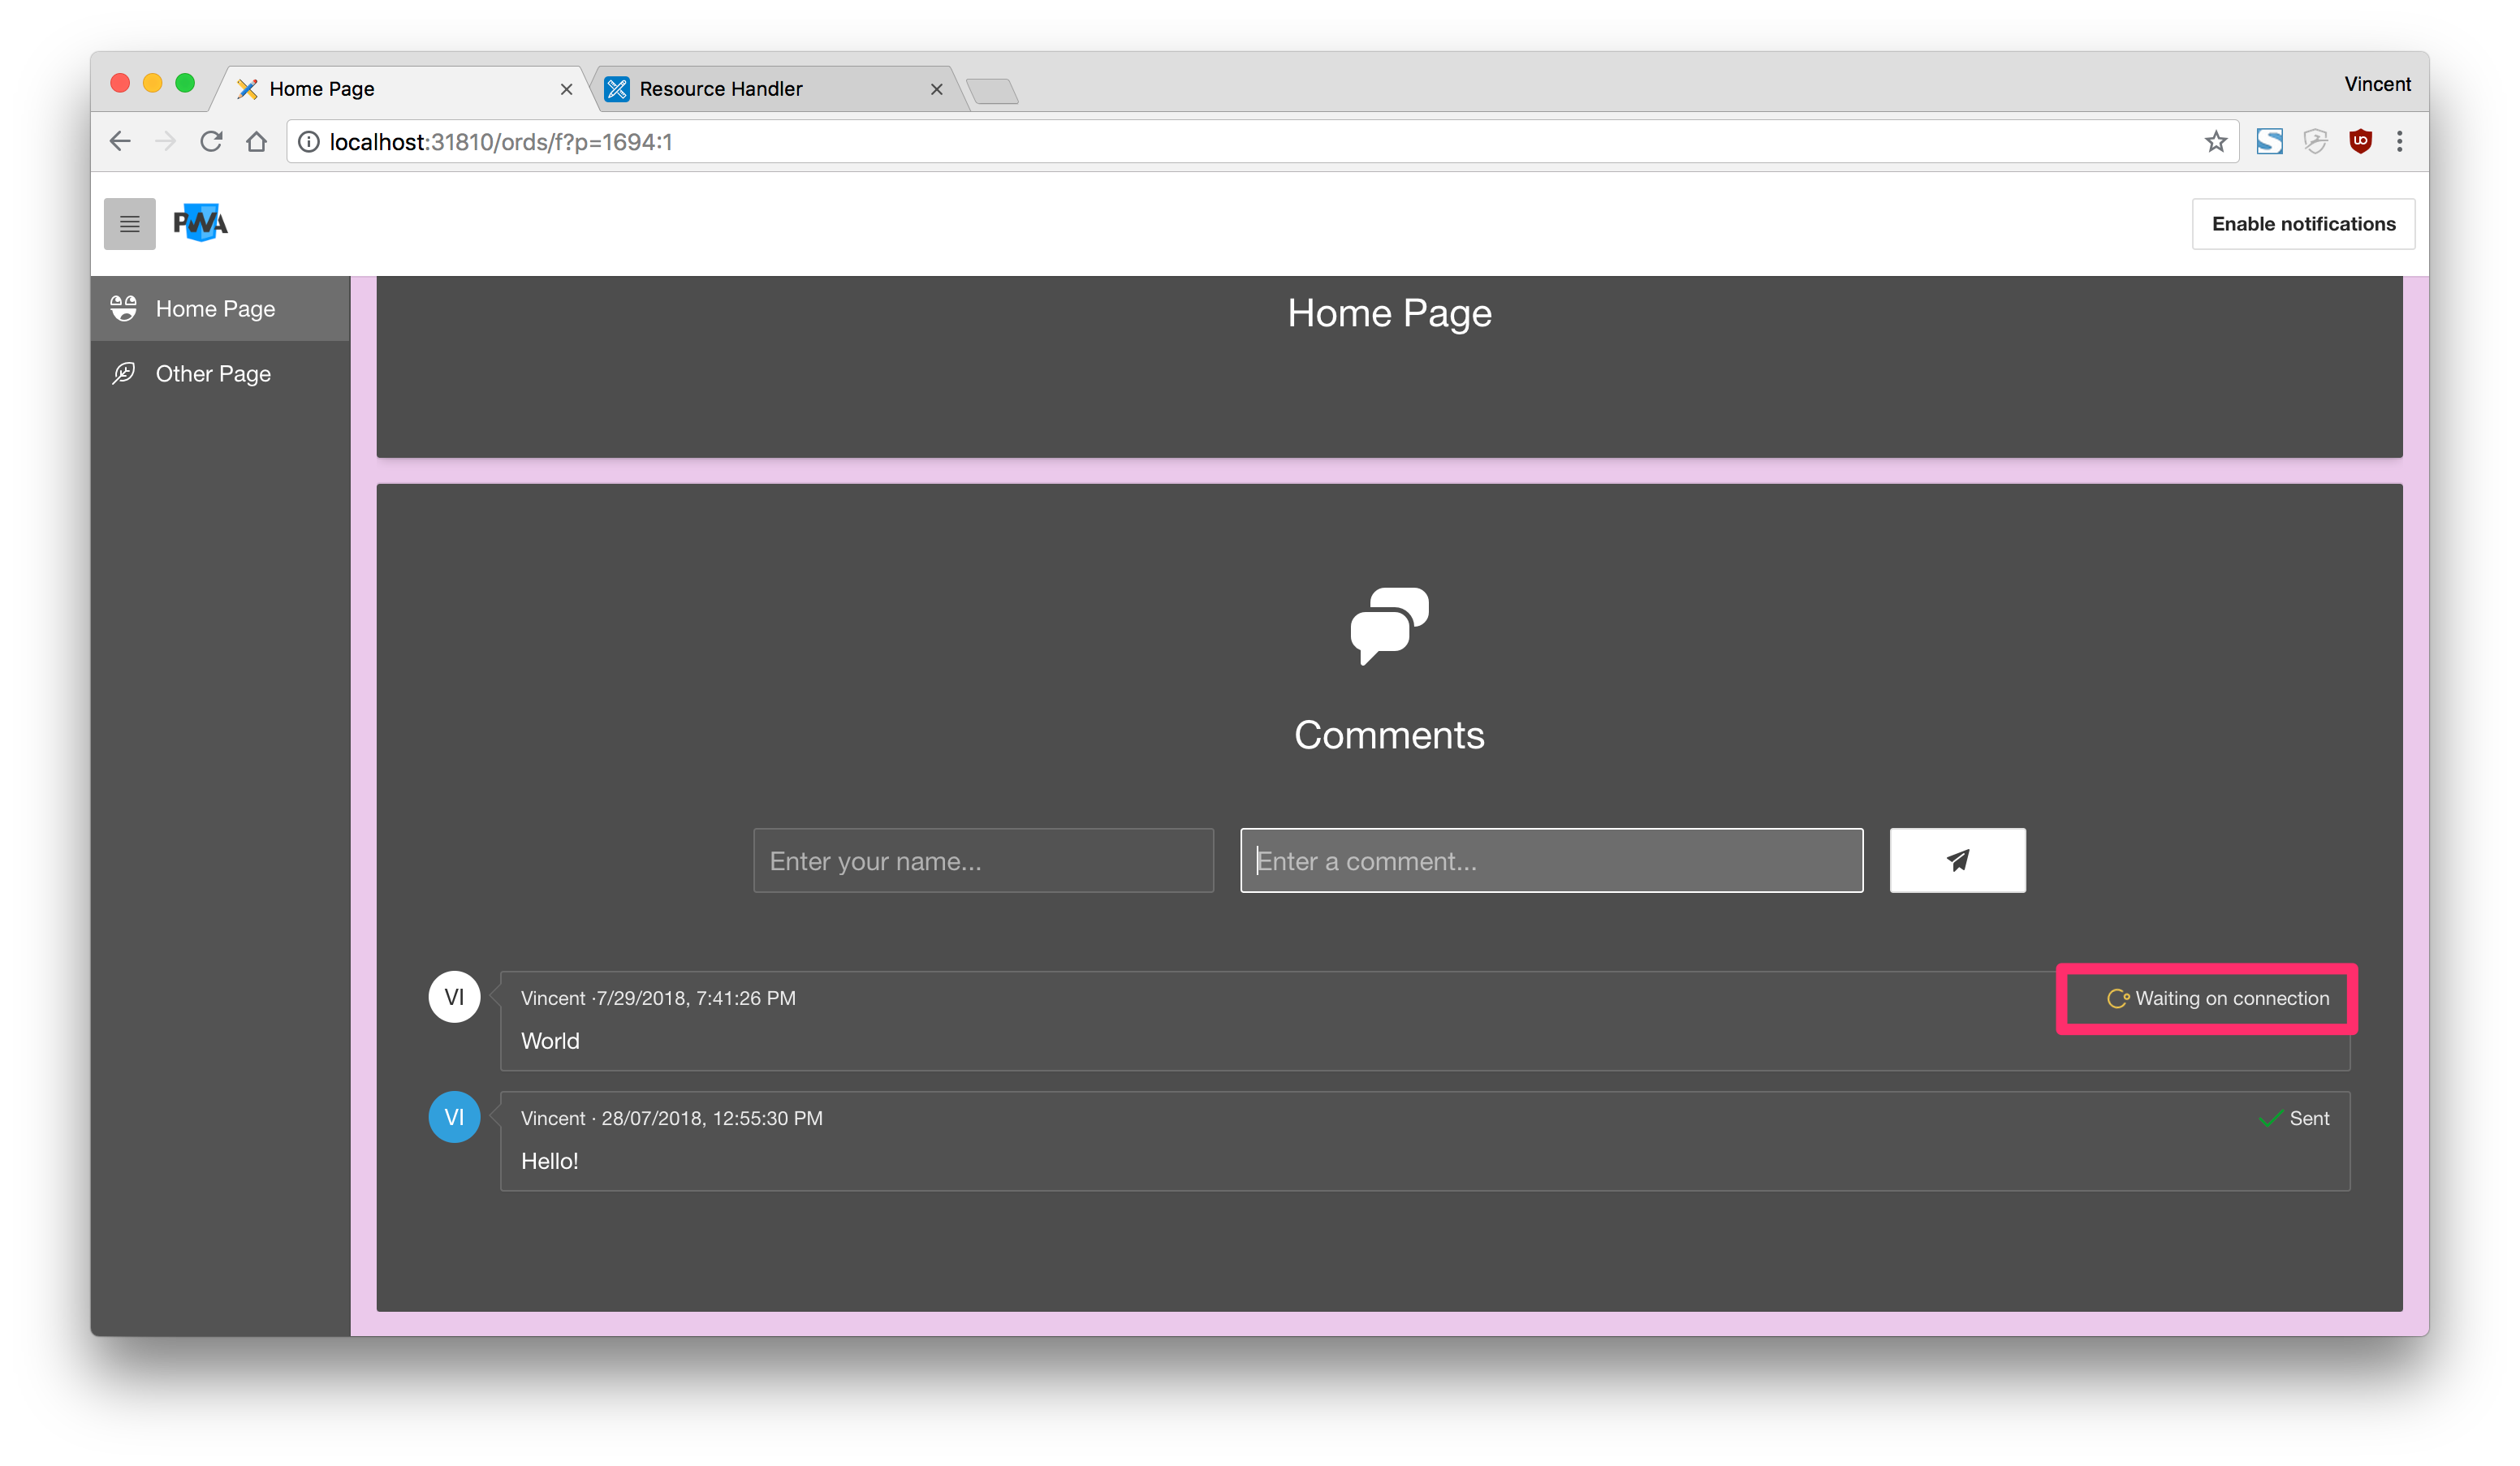Bookmark page with star icon
2520x1466 pixels.
[x=2215, y=142]
